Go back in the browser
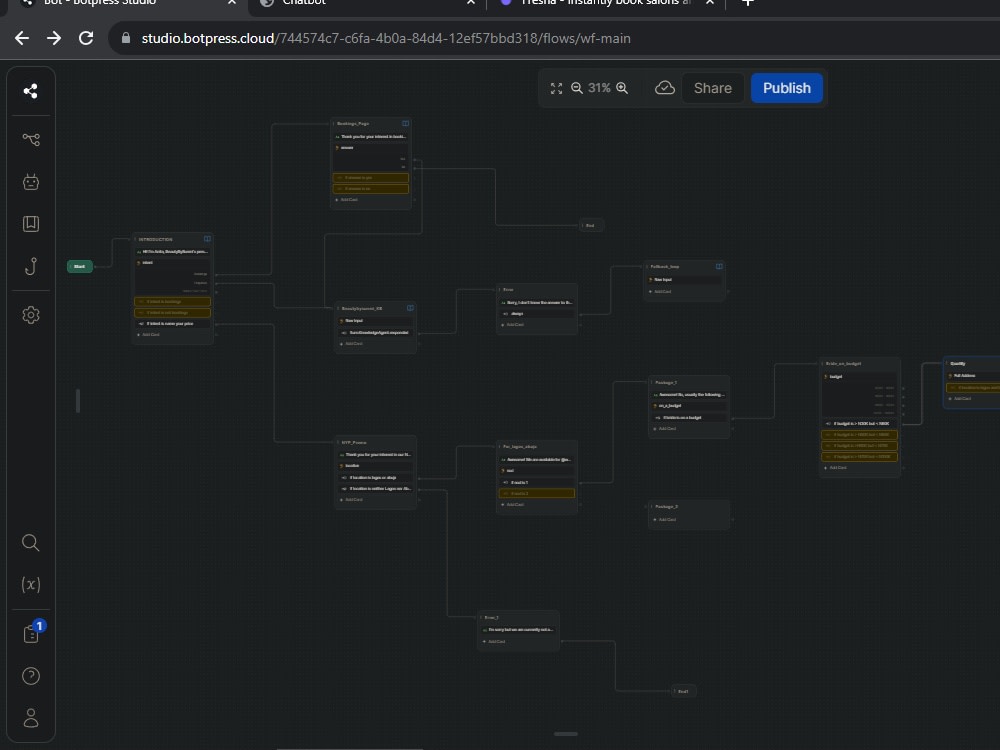Screen dimensions: 1000x750 click(x=22, y=38)
